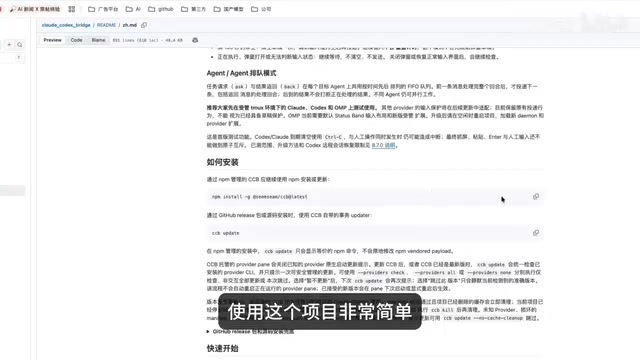This screenshot has width=640, height=360.
Task: Open the github bookmark folder
Action: (x=161, y=9)
